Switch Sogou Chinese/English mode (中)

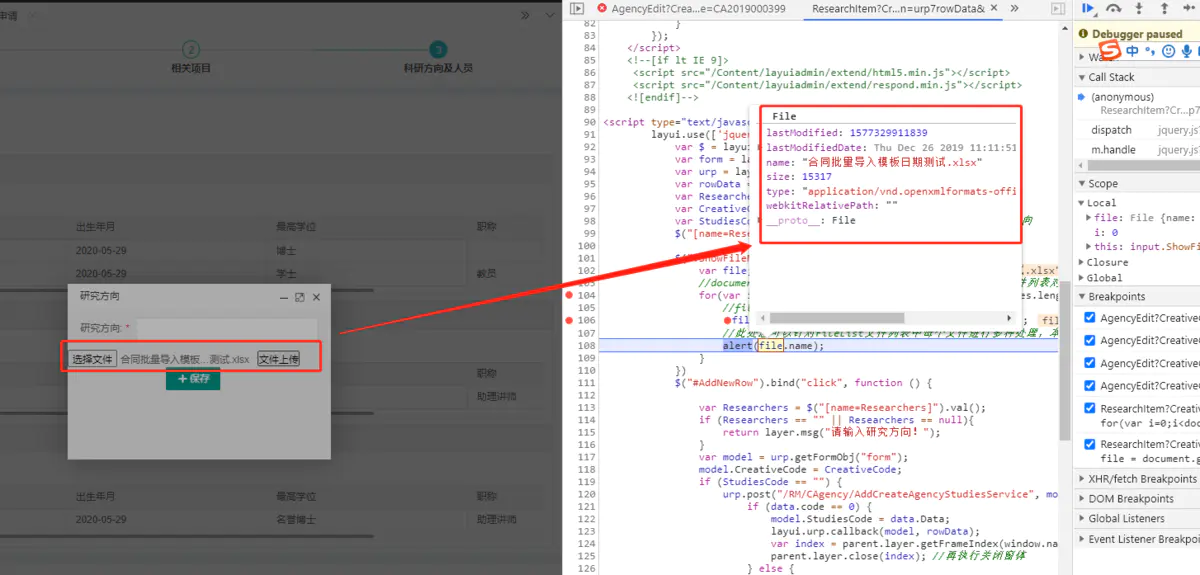(x=1132, y=51)
